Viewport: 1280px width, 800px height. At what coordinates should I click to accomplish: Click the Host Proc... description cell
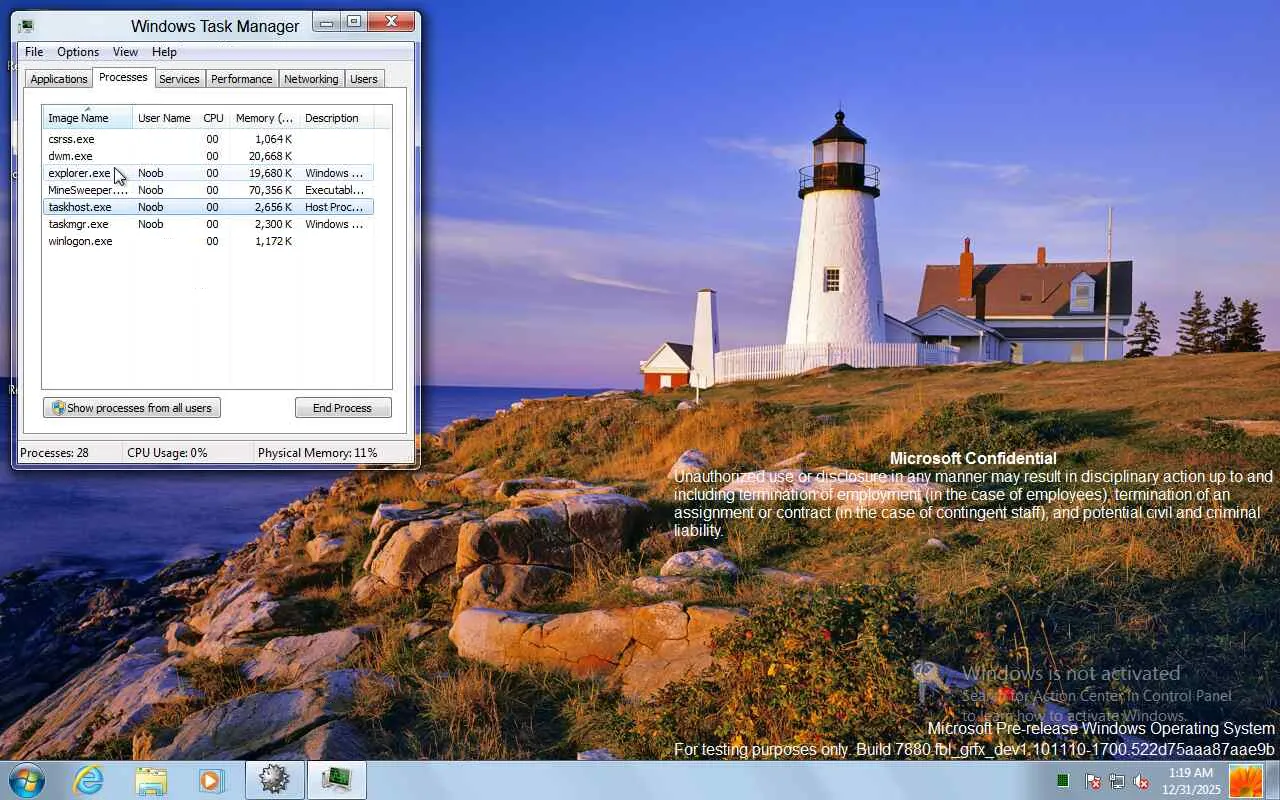coord(334,207)
